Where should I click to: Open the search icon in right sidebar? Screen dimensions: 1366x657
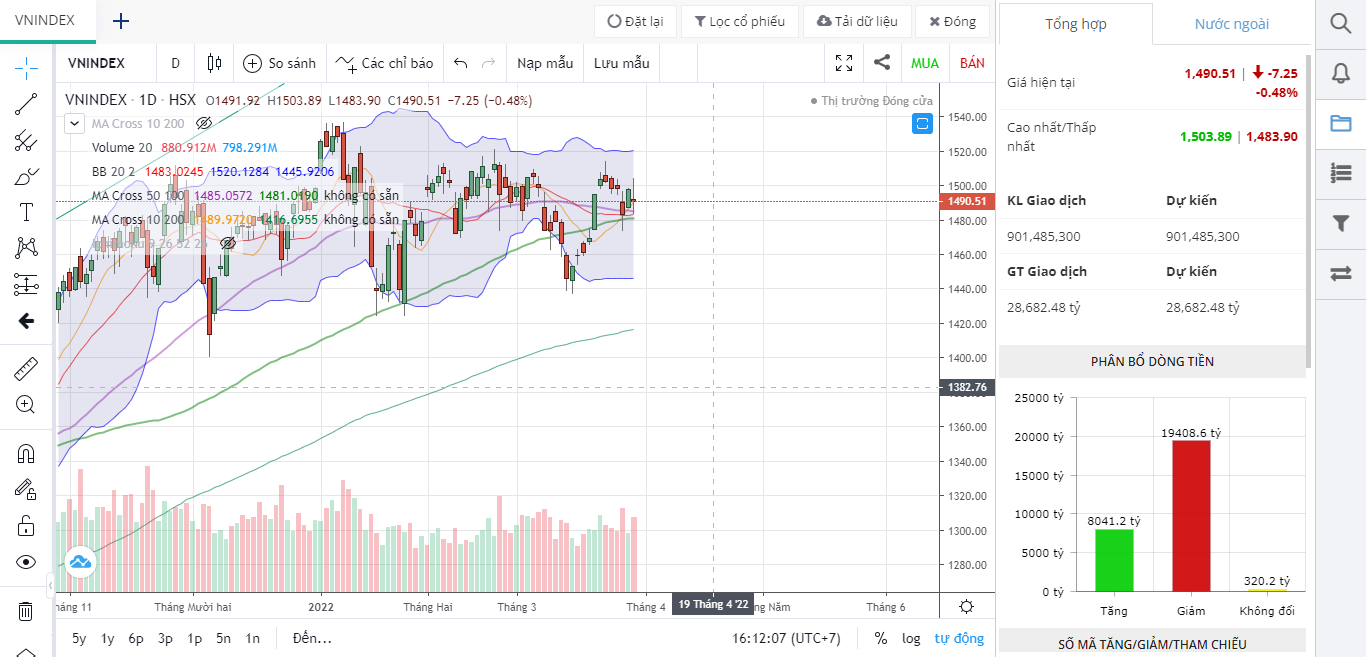click(x=1340, y=22)
